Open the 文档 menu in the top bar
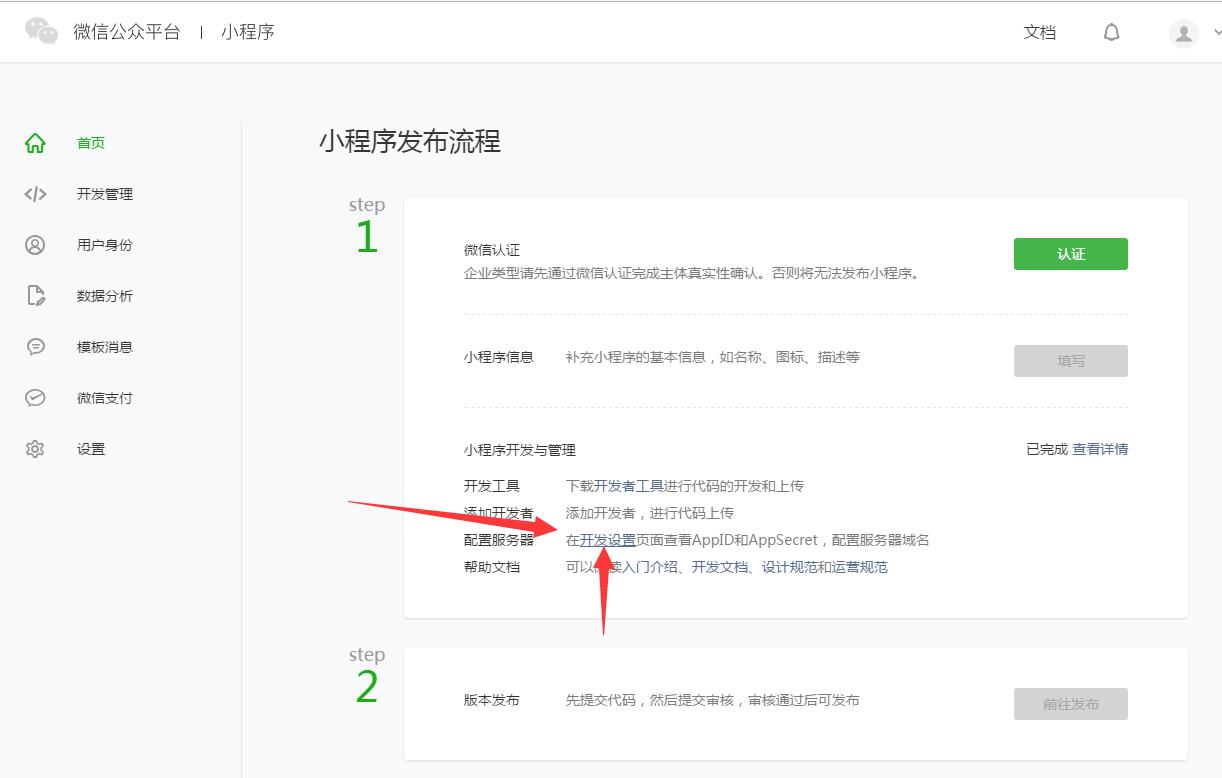 (x=1040, y=32)
